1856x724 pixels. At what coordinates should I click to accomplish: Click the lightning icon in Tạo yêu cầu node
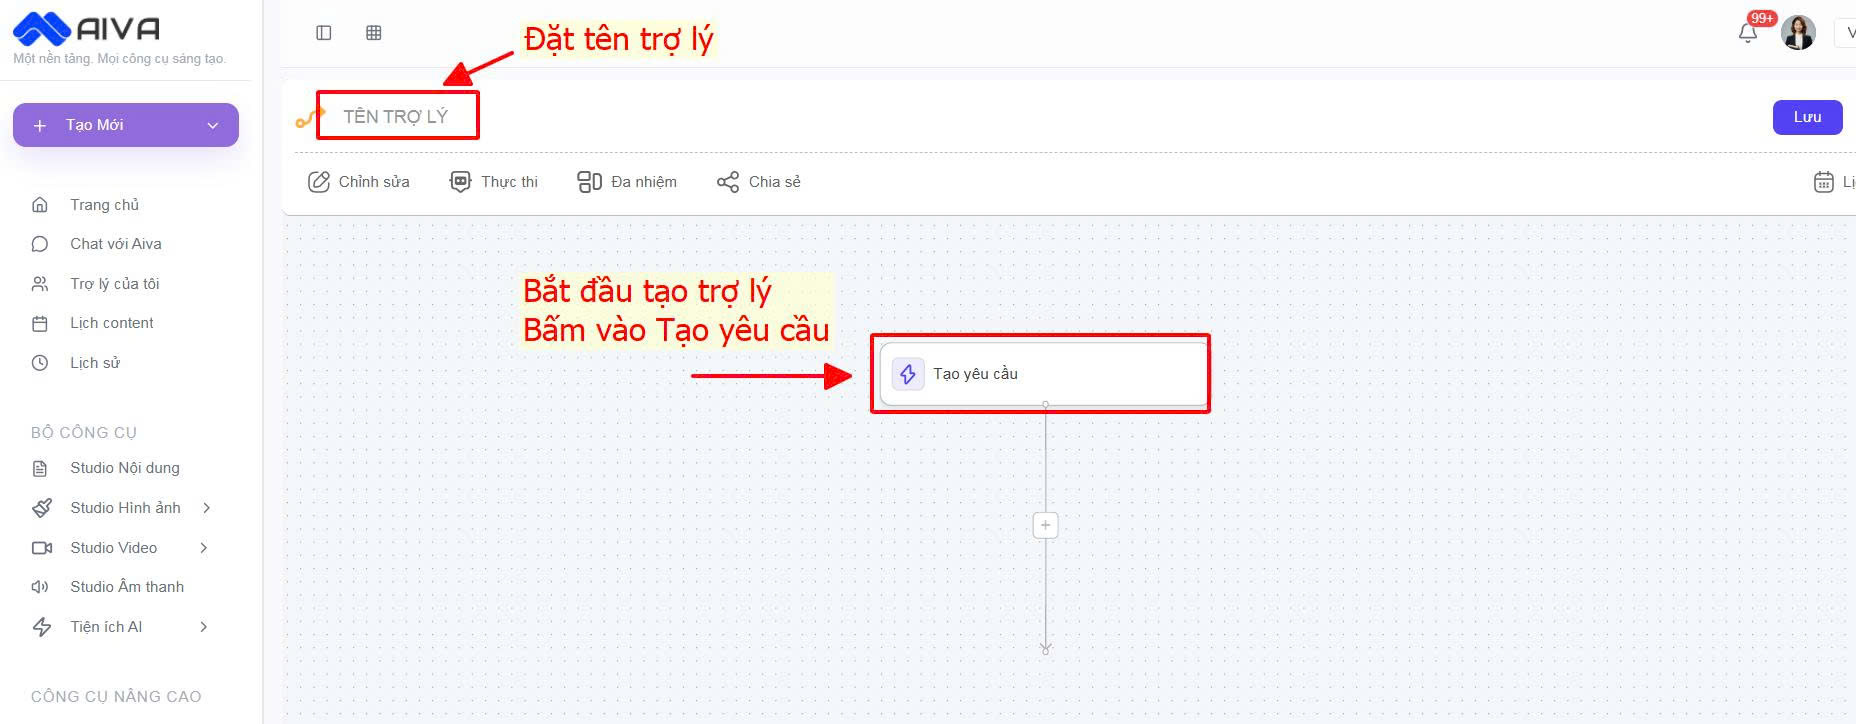point(908,374)
